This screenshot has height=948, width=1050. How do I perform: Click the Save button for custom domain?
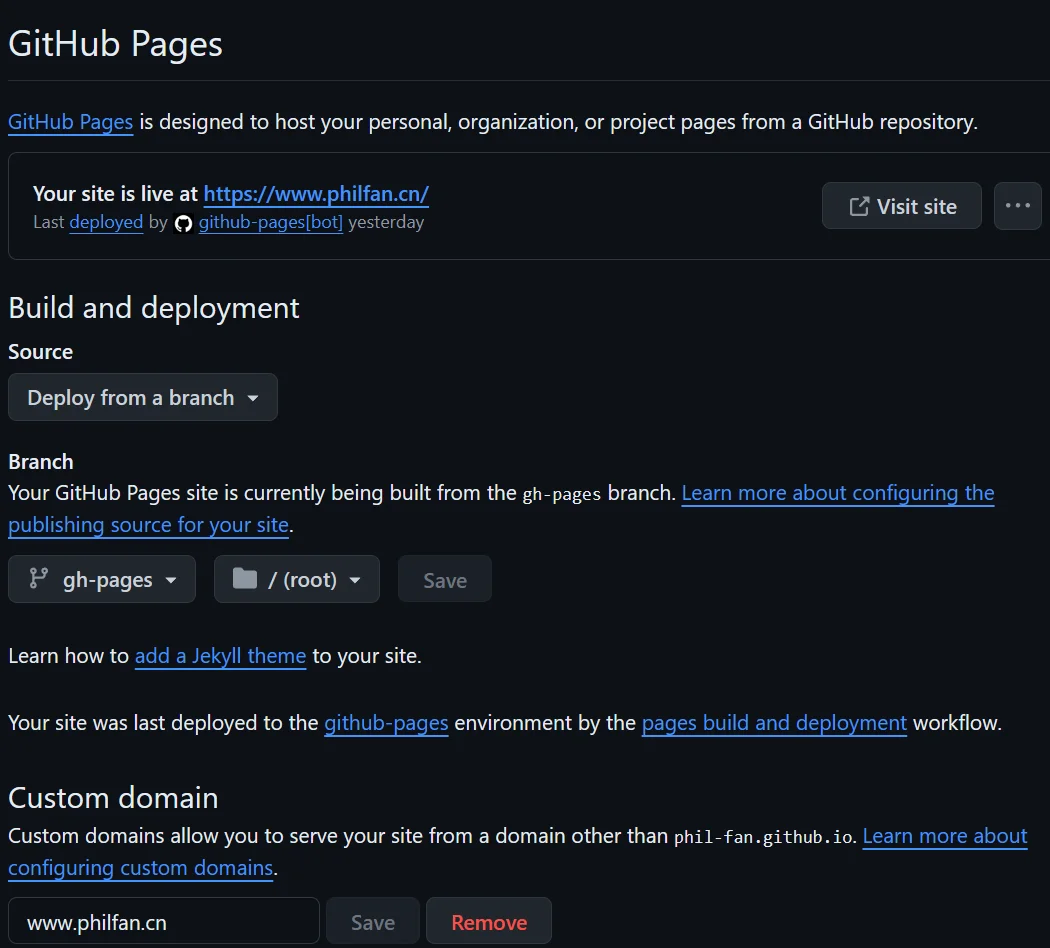(373, 922)
